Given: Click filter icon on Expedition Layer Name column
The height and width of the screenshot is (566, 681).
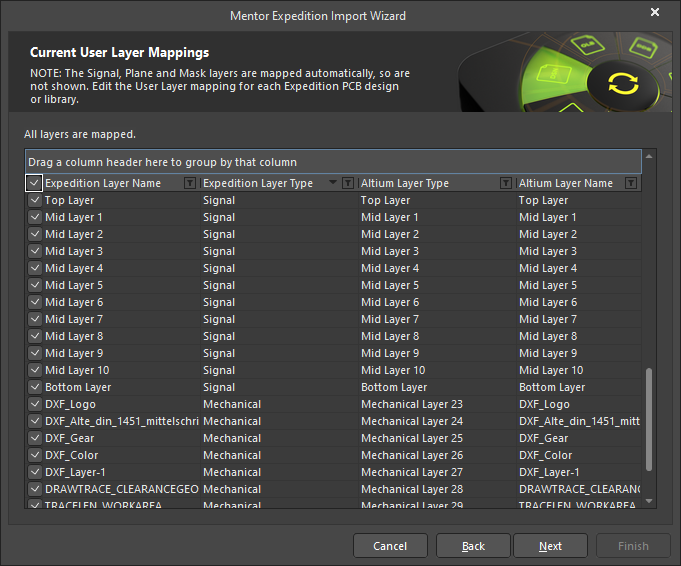Looking at the screenshot, I should click(190, 183).
